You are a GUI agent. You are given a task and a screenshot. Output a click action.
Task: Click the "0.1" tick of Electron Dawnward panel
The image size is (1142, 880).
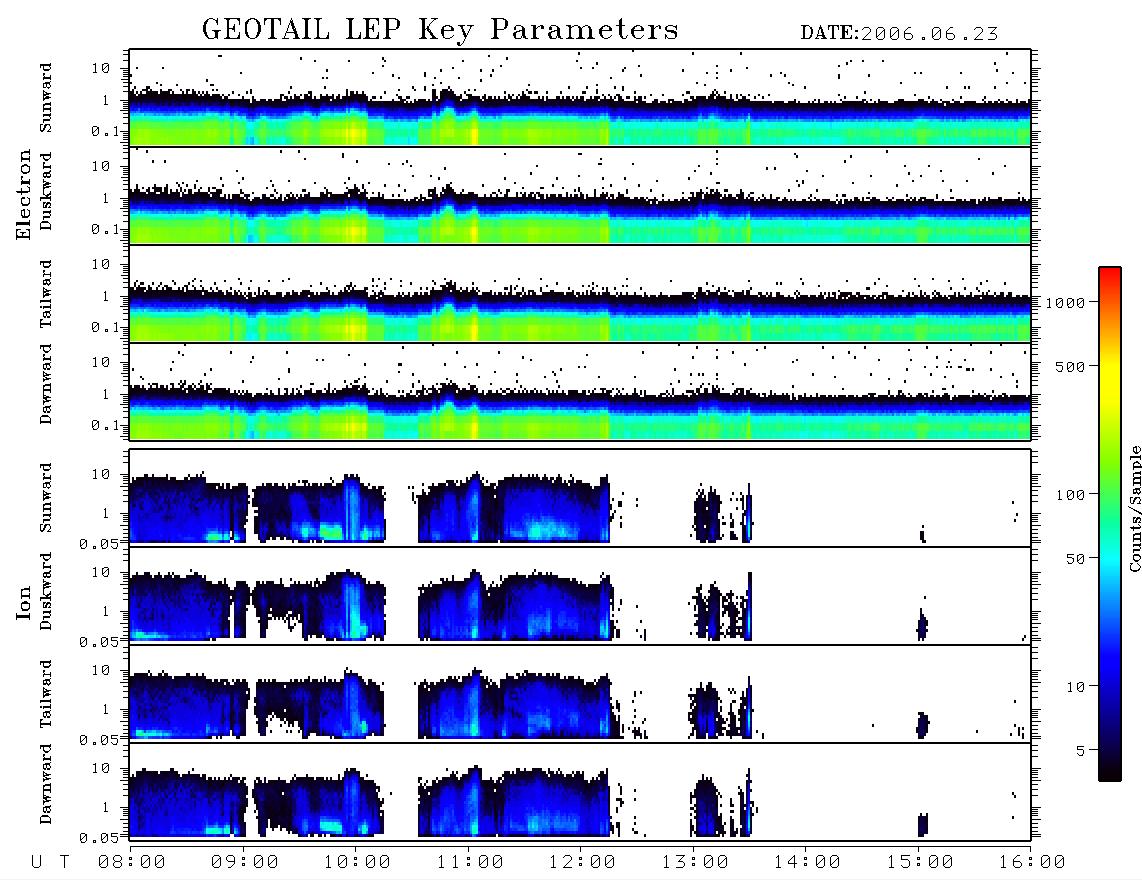[x=106, y=425]
